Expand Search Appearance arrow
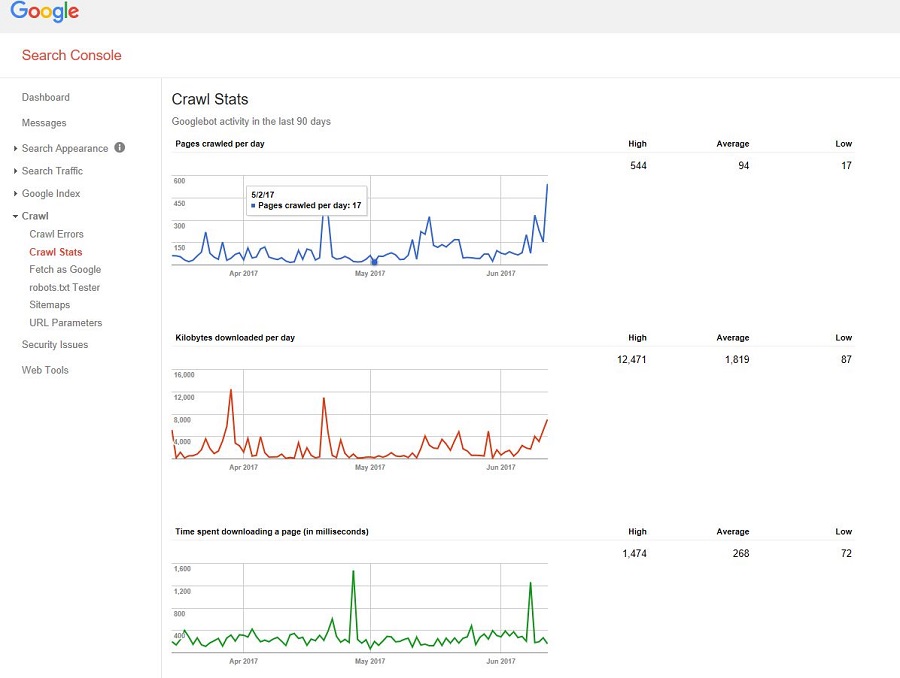The image size is (900, 678). click(x=15, y=148)
